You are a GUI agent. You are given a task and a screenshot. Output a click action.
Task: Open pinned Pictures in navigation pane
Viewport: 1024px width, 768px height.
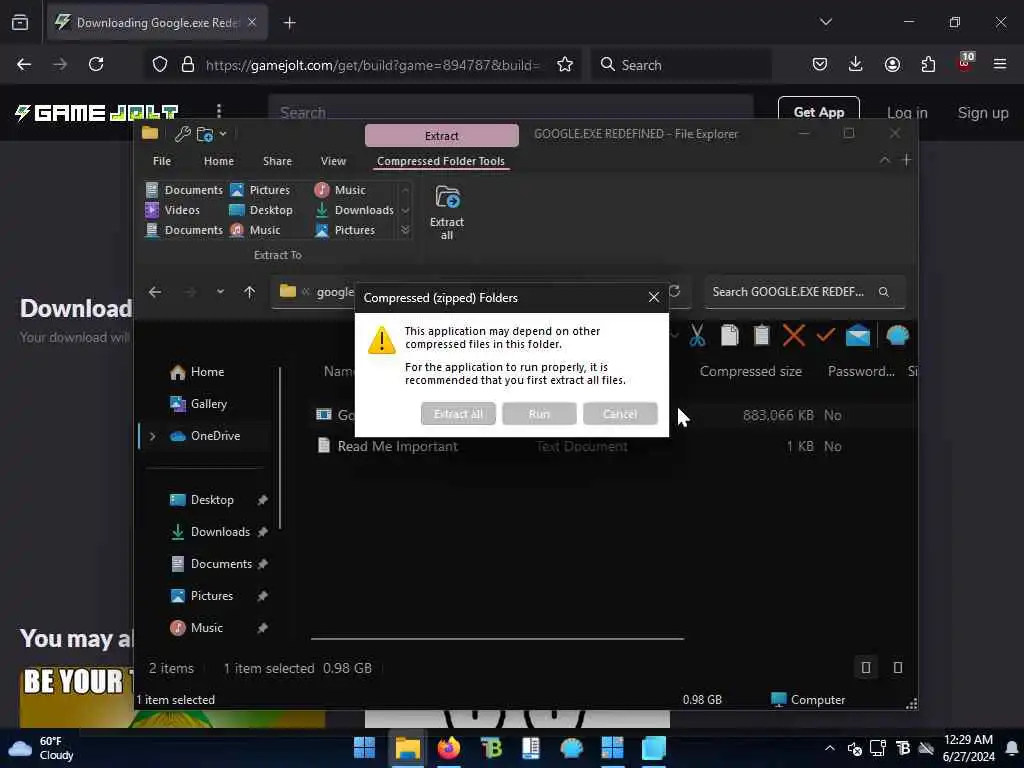(x=212, y=596)
